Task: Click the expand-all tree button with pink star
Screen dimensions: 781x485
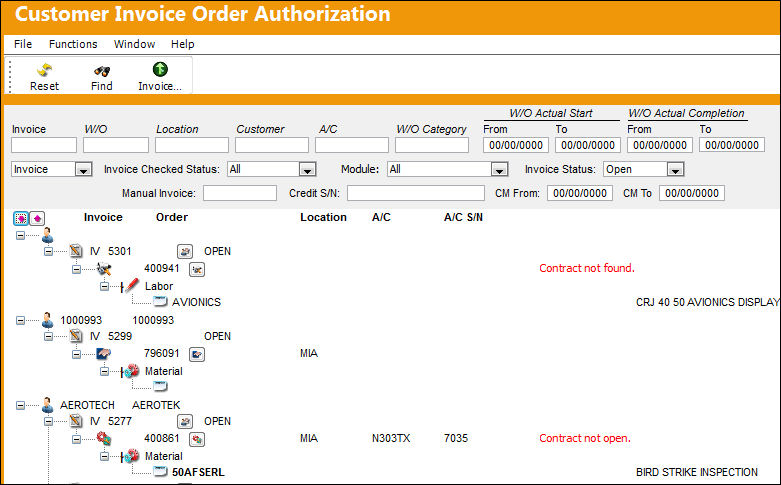Action: (21, 218)
